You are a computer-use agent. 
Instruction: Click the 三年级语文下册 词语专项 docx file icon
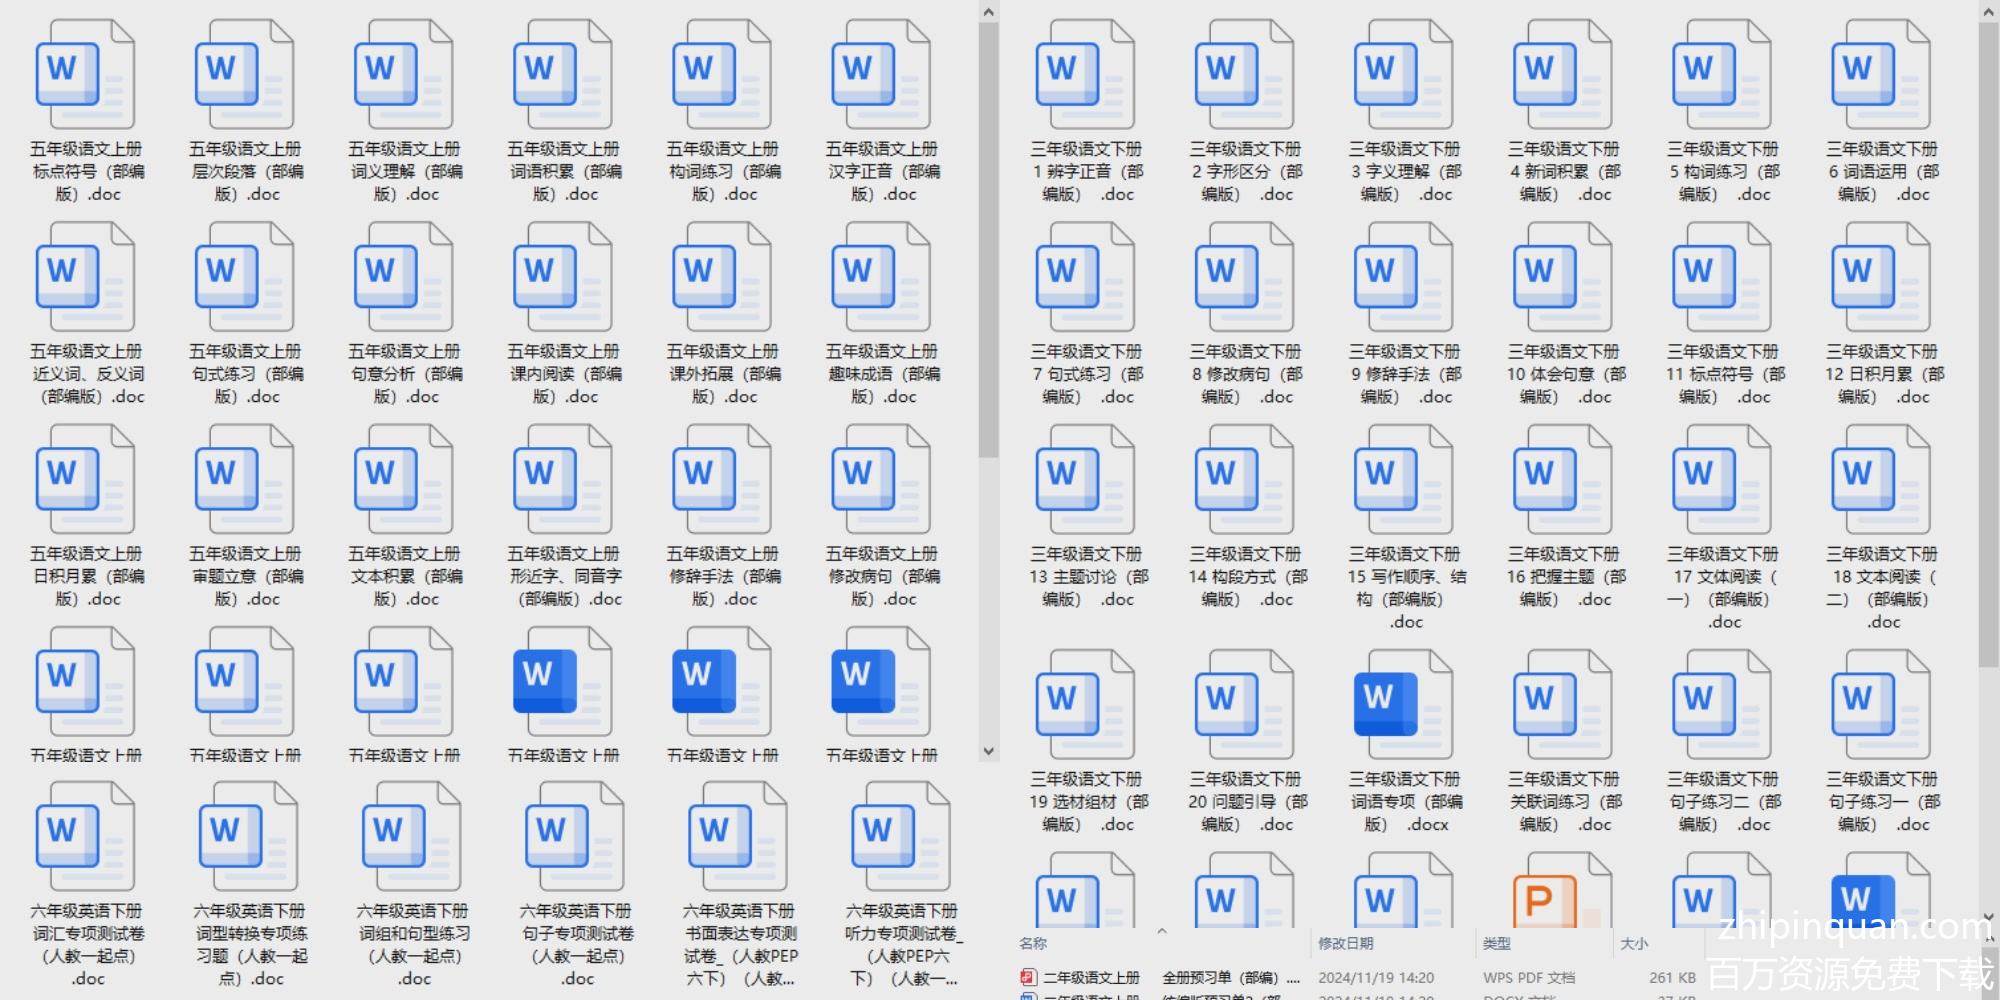[x=1403, y=704]
